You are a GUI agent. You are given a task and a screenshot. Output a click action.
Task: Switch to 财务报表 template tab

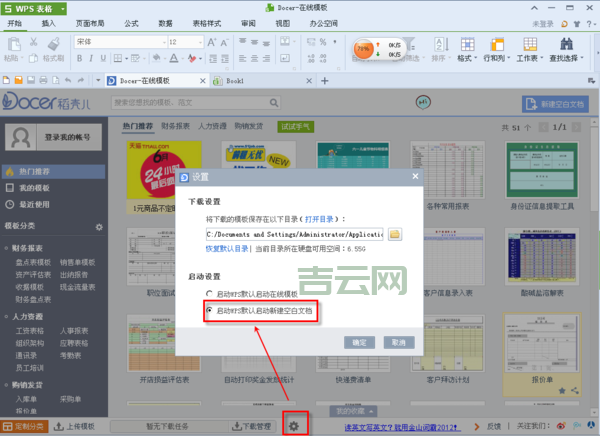pos(176,126)
